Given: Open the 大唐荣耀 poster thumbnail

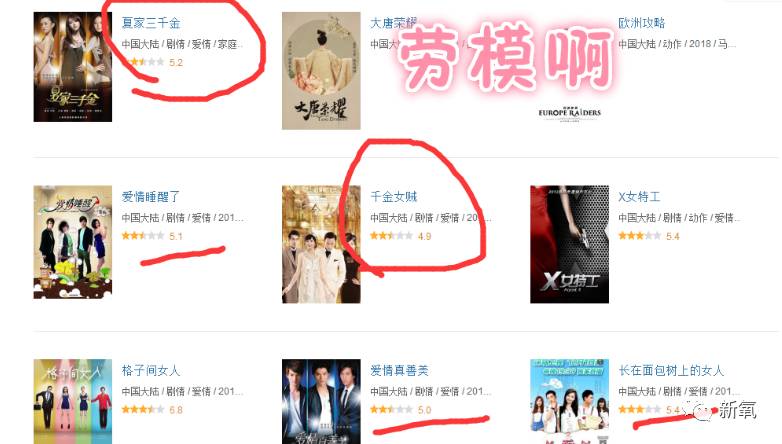Looking at the screenshot, I should pos(321,71).
